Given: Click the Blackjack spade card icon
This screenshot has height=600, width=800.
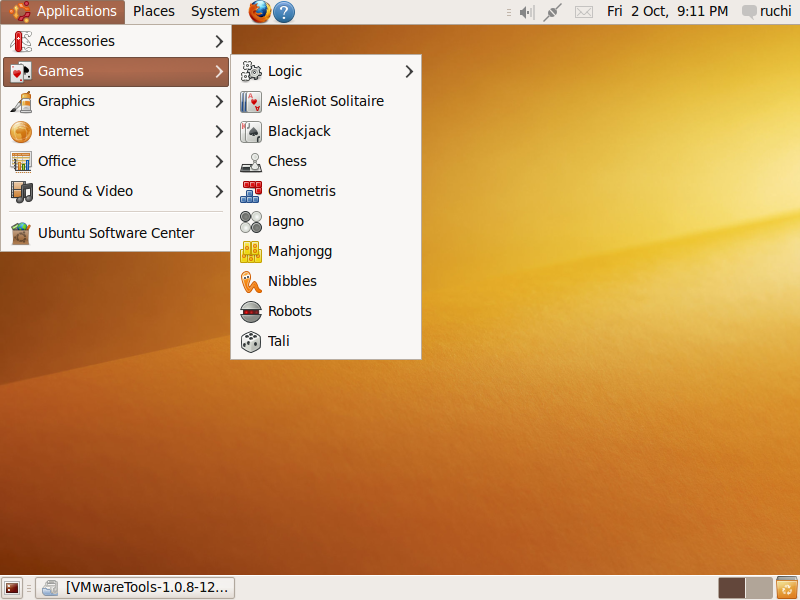Looking at the screenshot, I should [251, 132].
